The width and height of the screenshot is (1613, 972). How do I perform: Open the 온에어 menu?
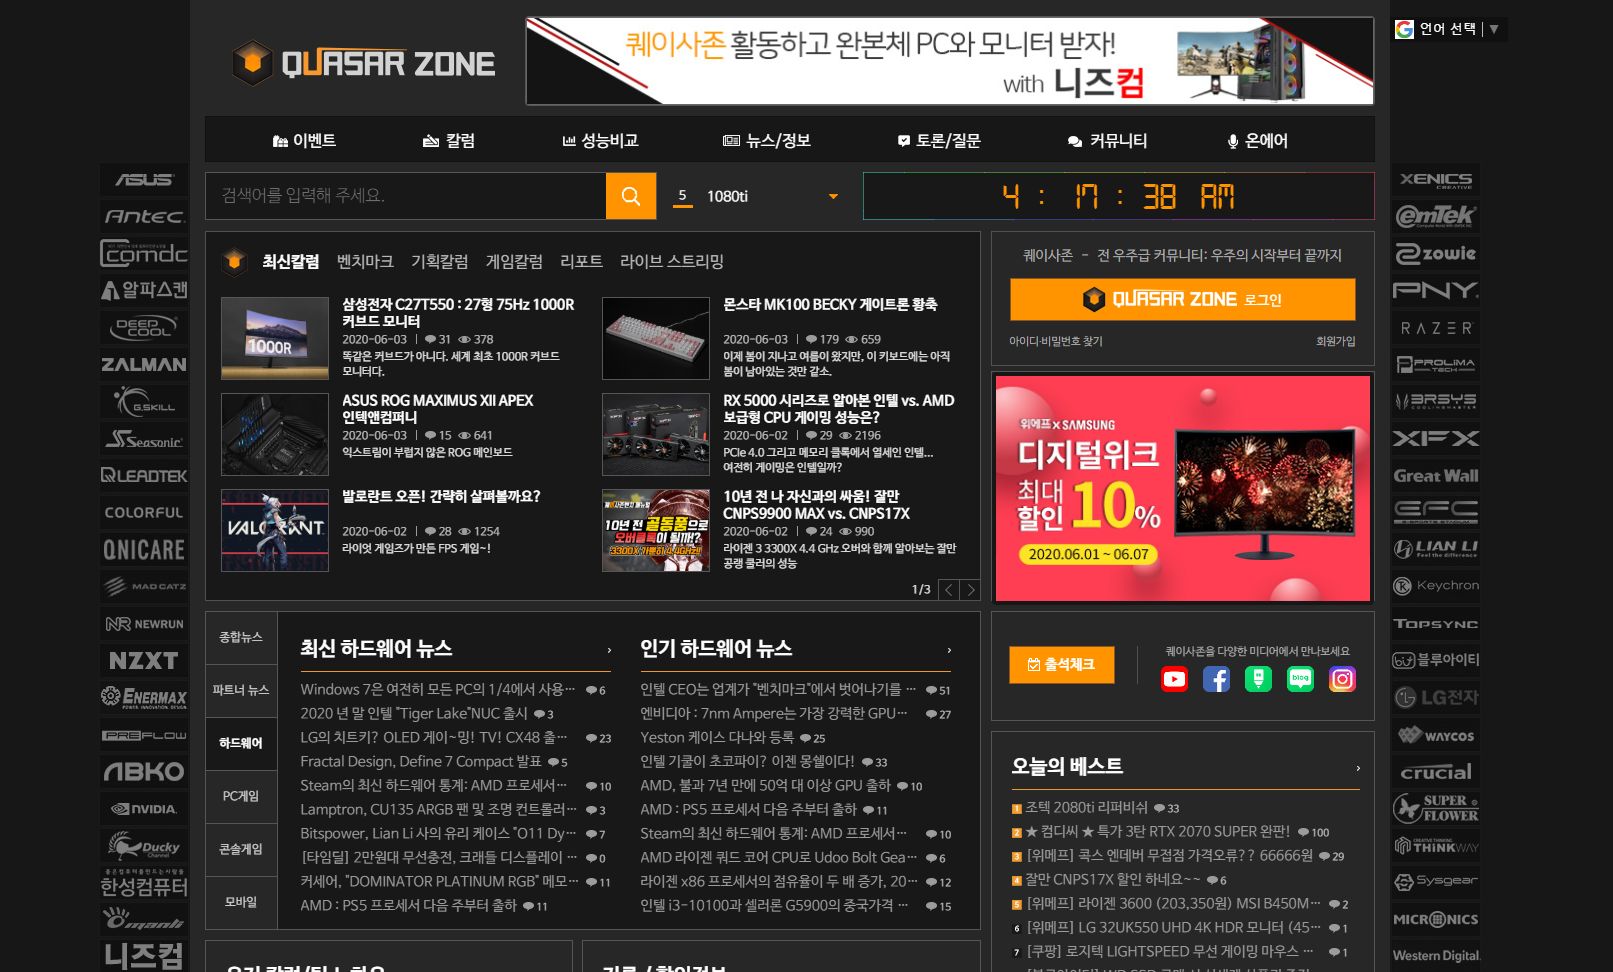[x=1257, y=140]
